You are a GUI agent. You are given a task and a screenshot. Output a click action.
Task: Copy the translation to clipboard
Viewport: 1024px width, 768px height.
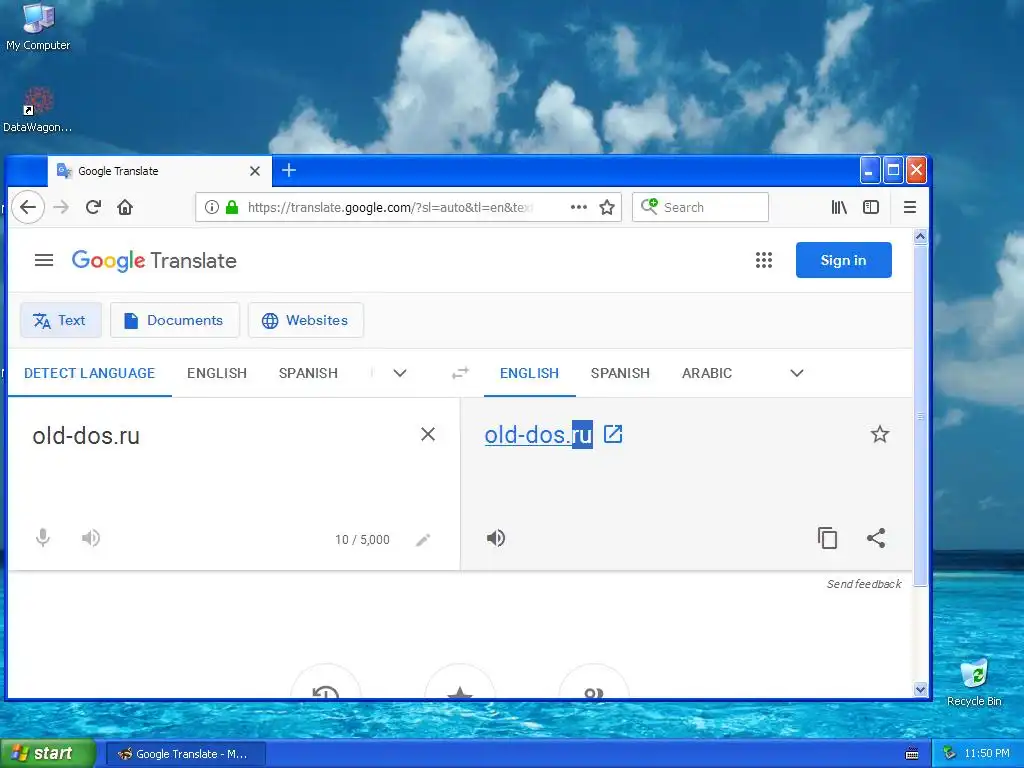pos(827,538)
